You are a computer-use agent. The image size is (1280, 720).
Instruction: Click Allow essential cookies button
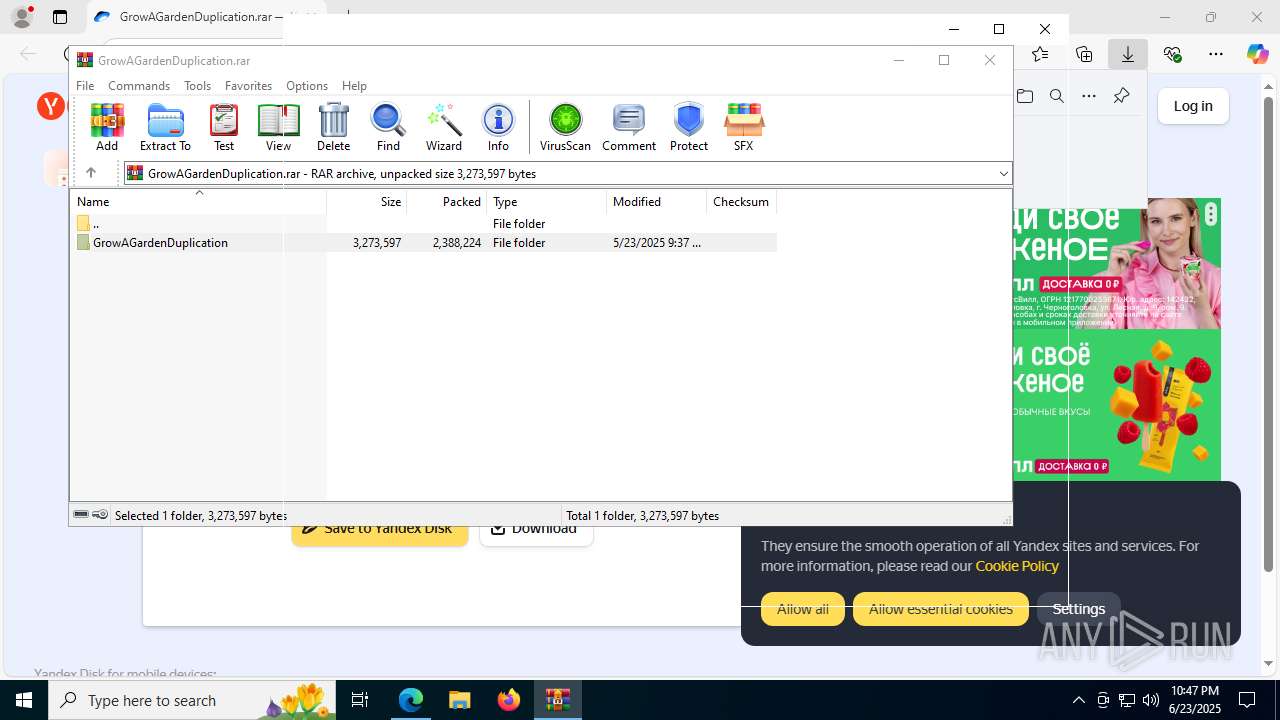(941, 609)
